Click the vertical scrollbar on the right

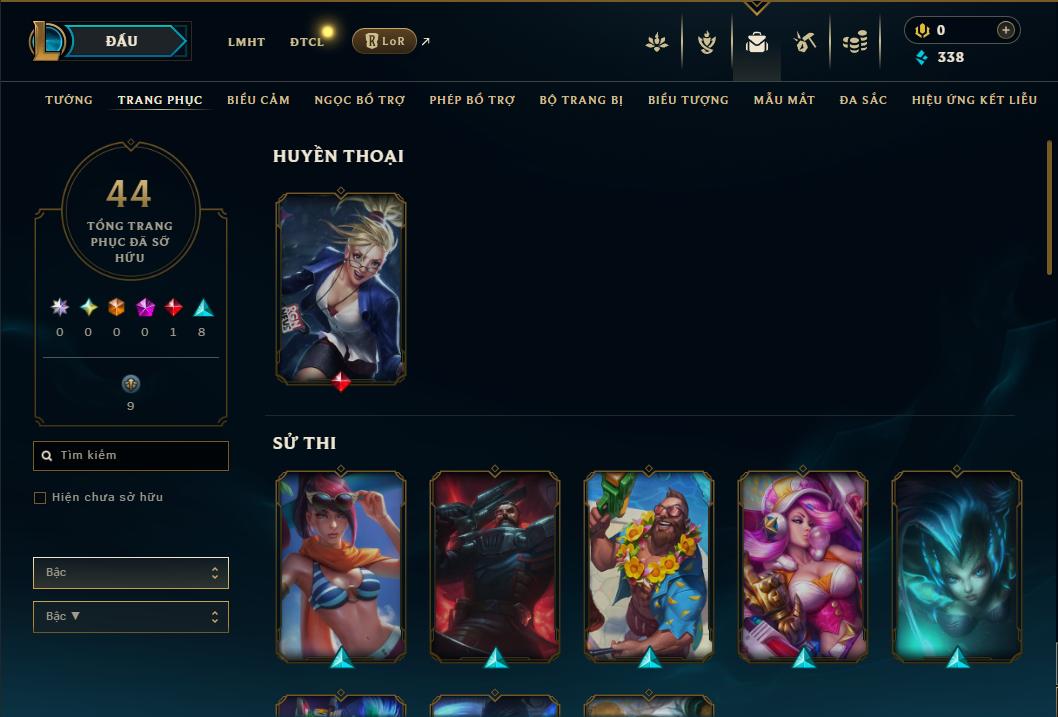[x=1049, y=208]
